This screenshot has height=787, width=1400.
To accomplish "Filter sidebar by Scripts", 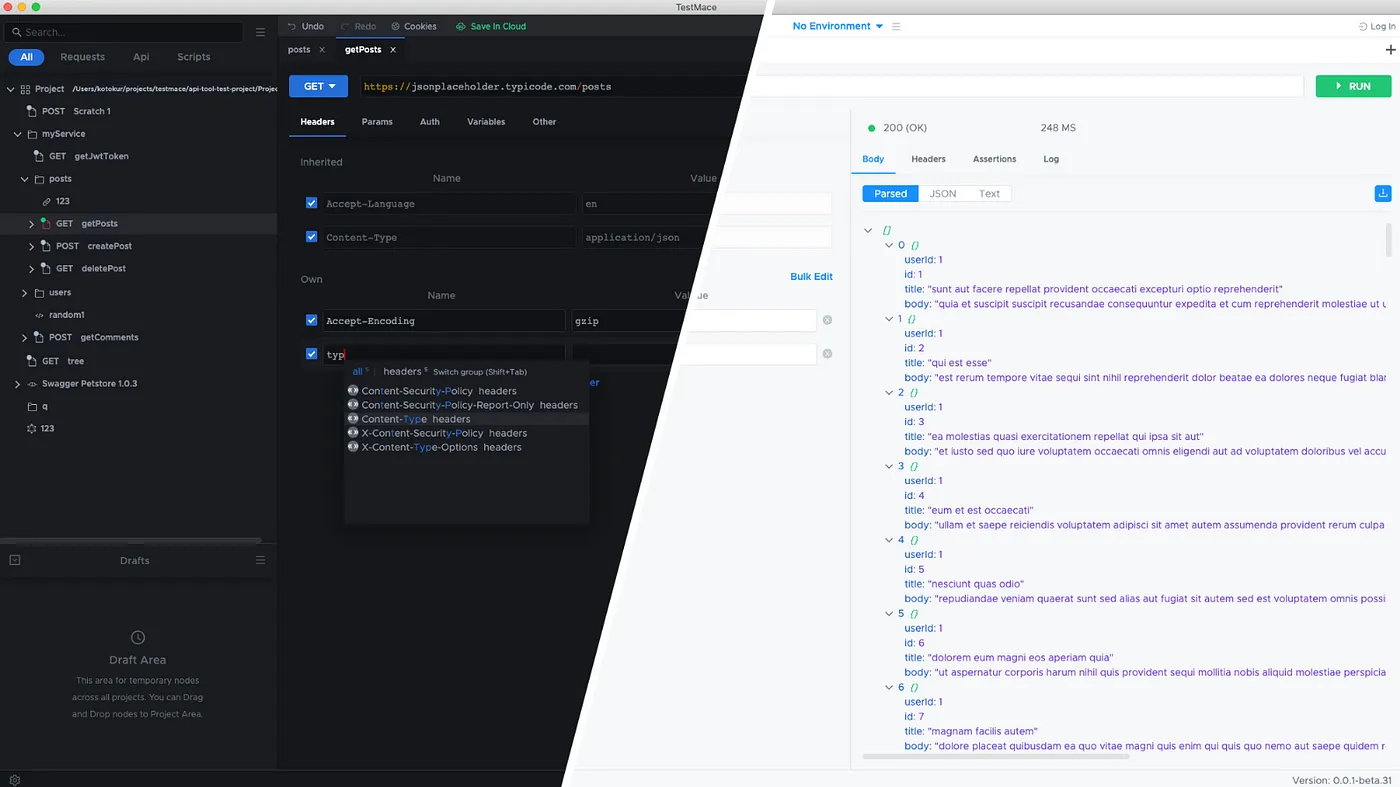I will pyautogui.click(x=194, y=57).
